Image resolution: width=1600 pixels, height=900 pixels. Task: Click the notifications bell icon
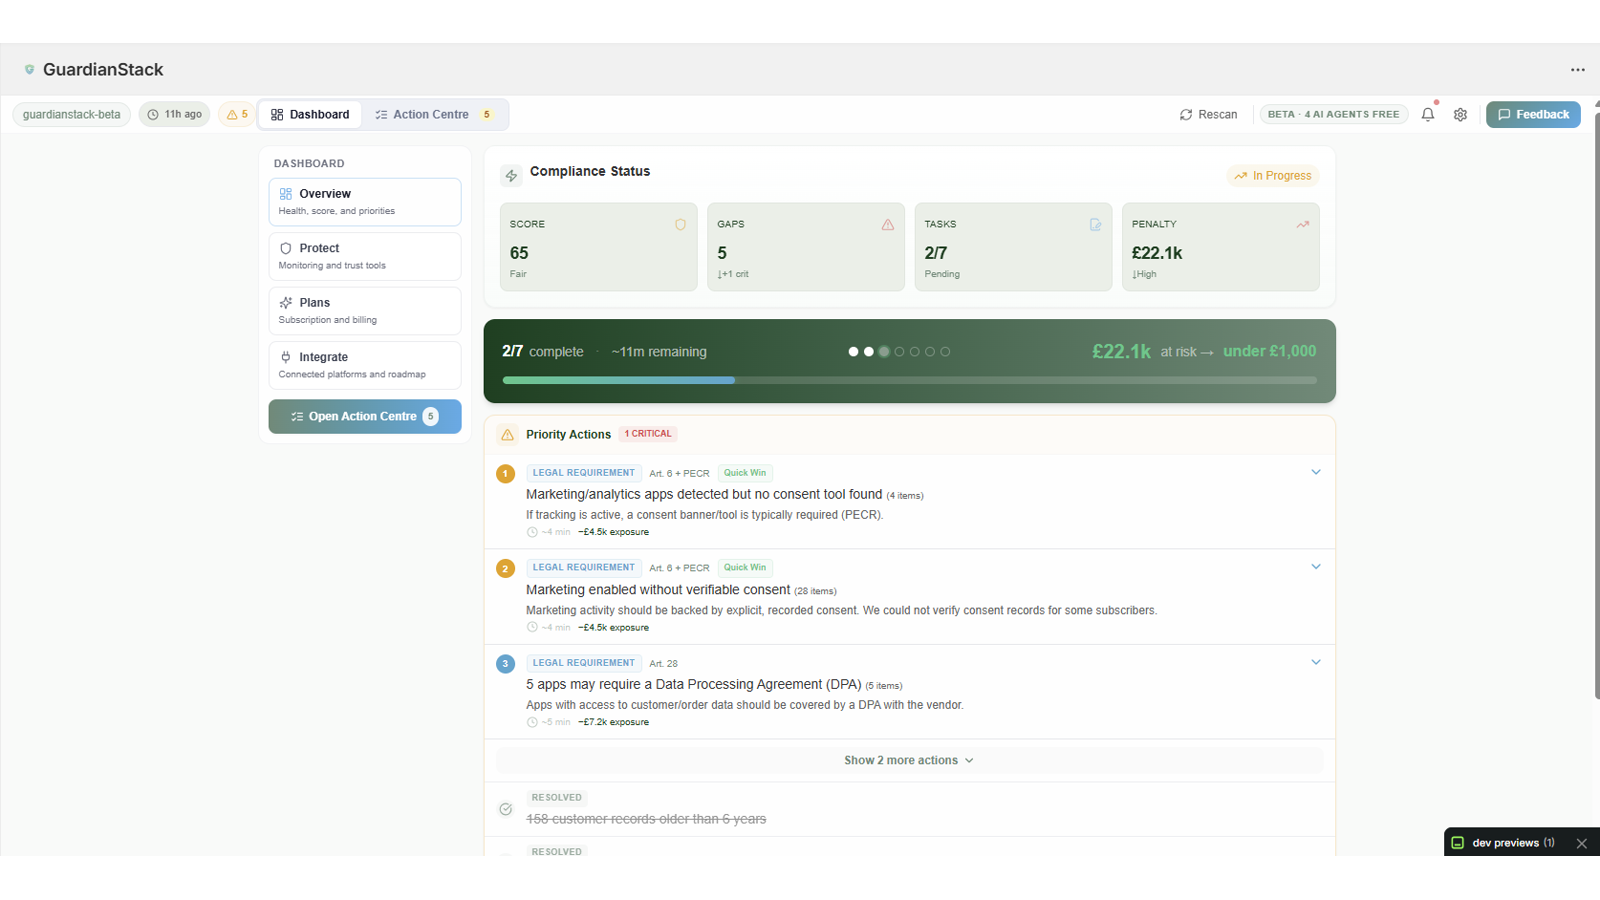tap(1427, 115)
